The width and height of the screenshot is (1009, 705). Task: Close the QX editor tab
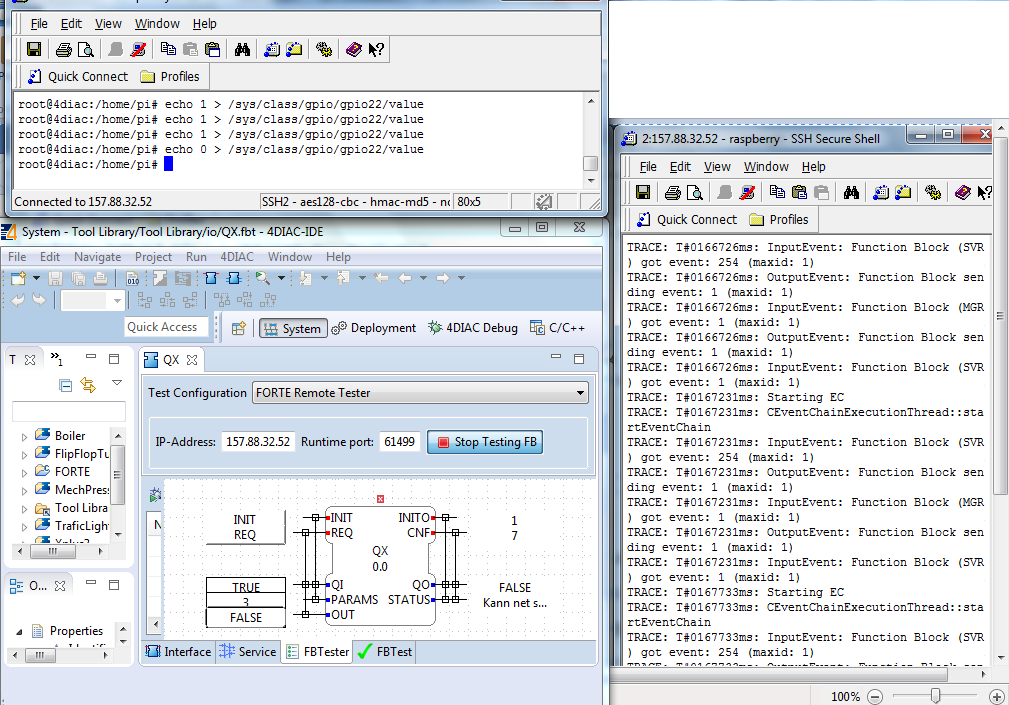[x=192, y=360]
